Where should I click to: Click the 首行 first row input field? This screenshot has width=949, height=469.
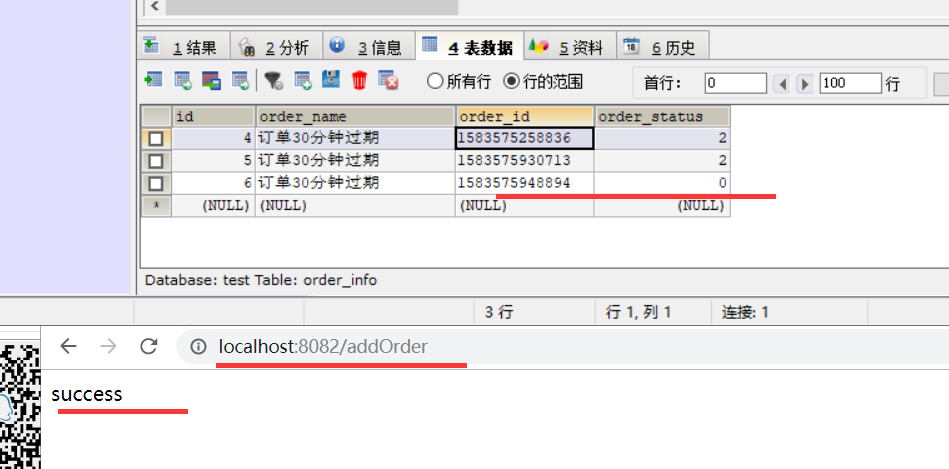pos(736,83)
